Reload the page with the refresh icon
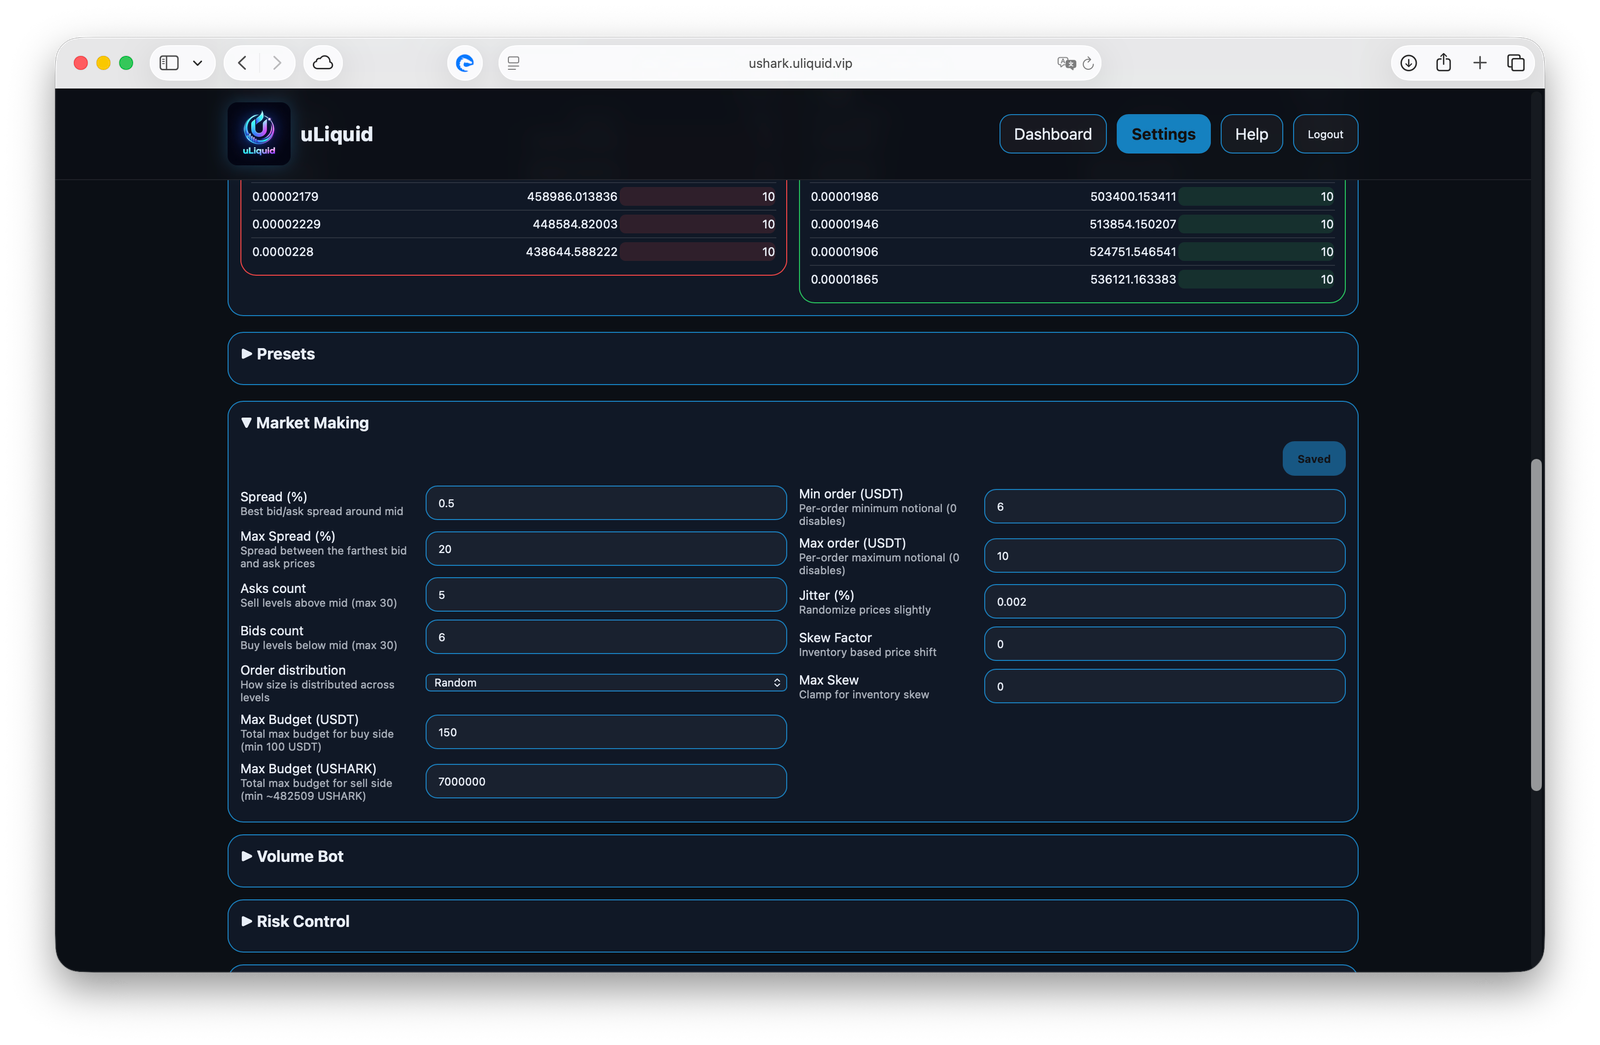This screenshot has height=1045, width=1600. pyautogui.click(x=1089, y=62)
